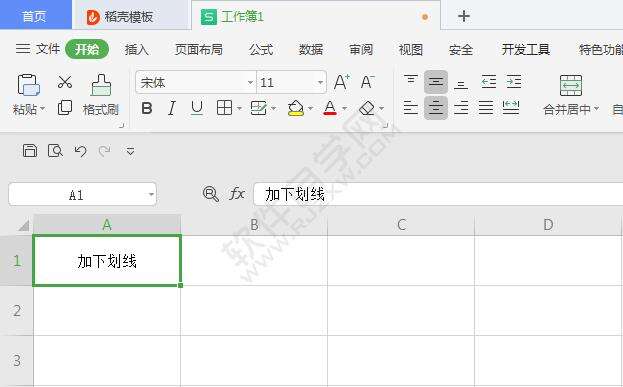Click the draw border/table style icon

point(258,108)
